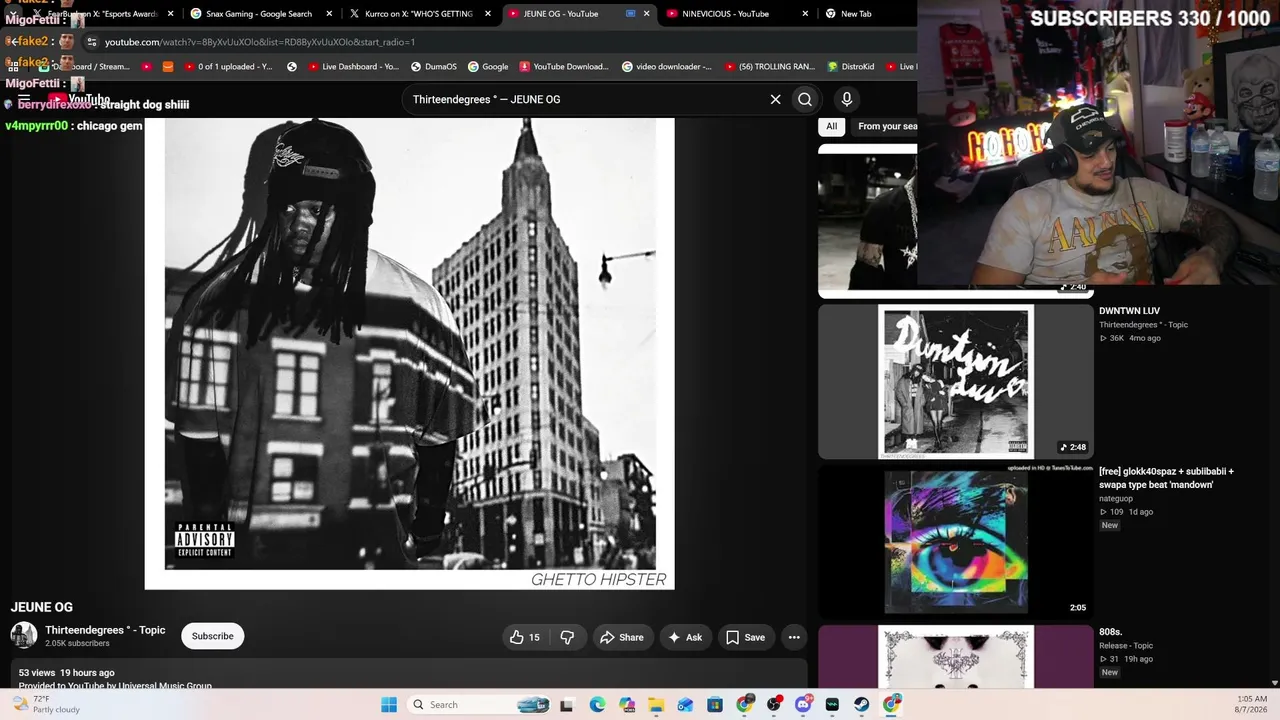1280x720 pixels.
Task: Switch to the Kurrco on X tab
Action: tap(418, 14)
